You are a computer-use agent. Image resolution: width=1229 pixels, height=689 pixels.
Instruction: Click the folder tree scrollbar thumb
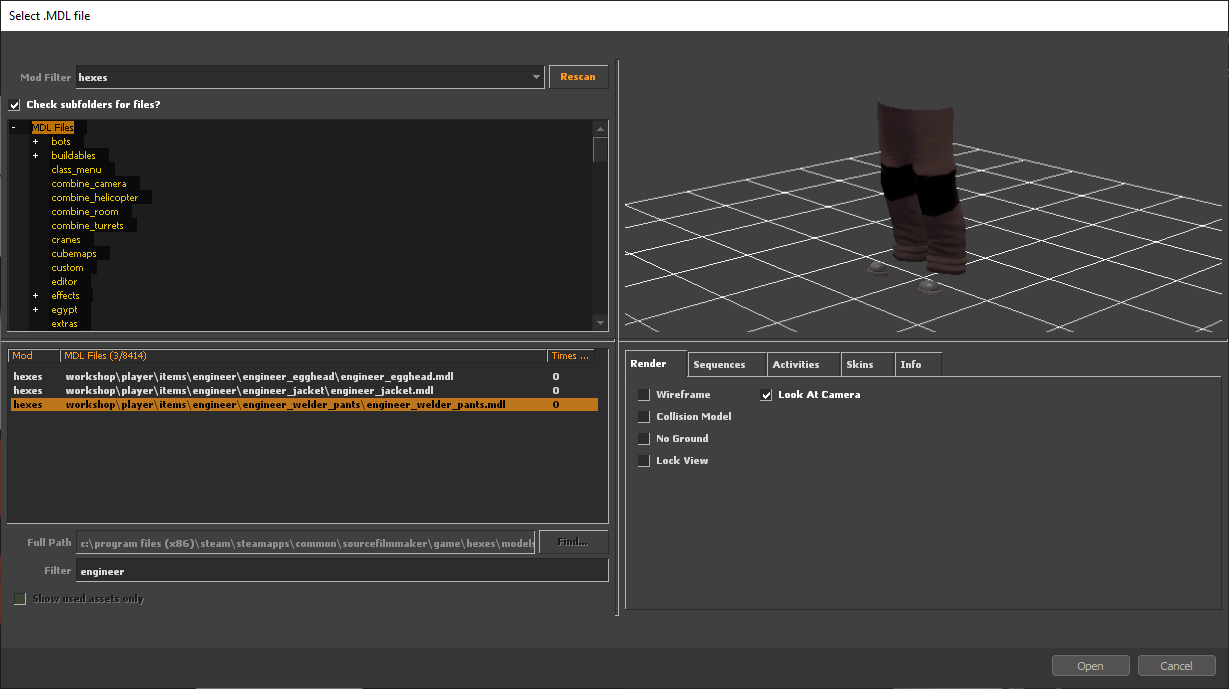[600, 149]
